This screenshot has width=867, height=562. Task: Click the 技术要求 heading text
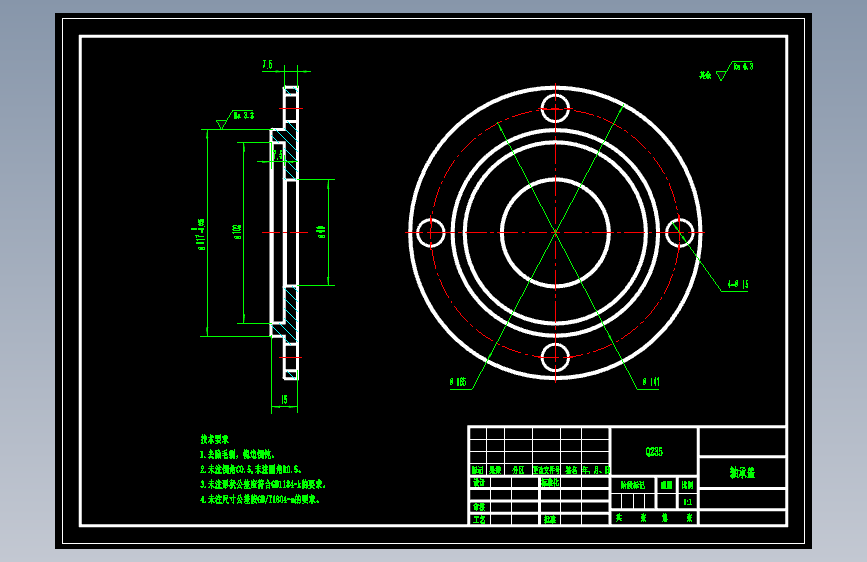coord(215,439)
